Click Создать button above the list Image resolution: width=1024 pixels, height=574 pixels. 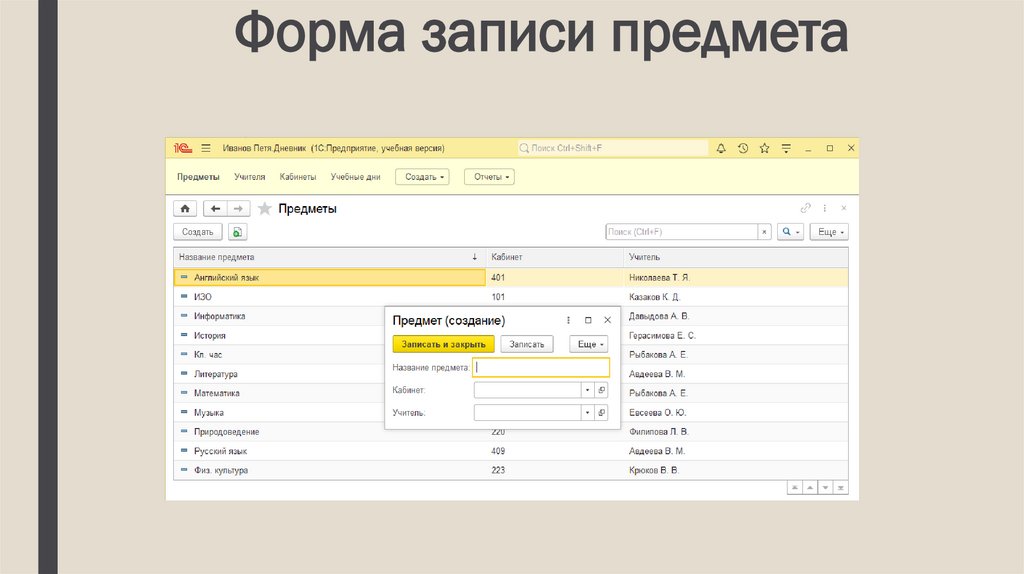[x=198, y=232]
